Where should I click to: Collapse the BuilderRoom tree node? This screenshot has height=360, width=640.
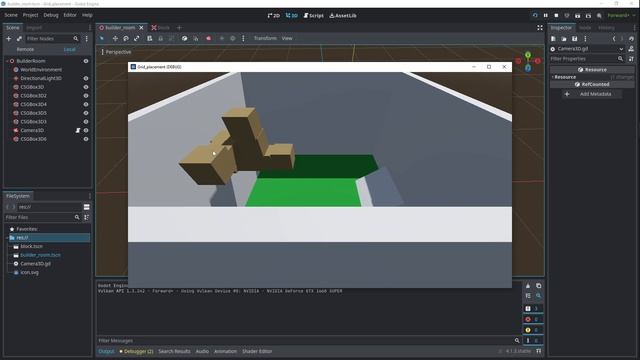coord(7,61)
